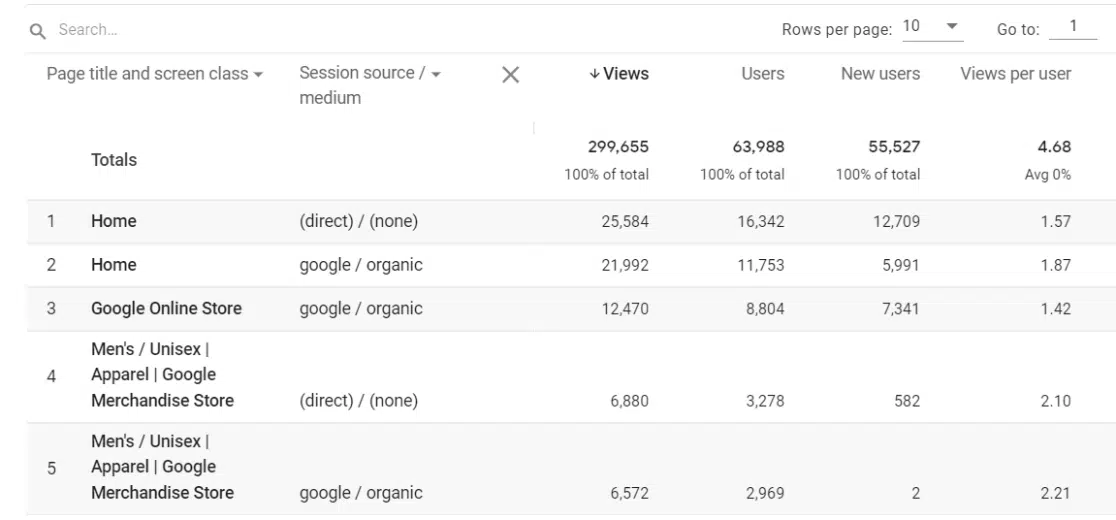Image resolution: width=1116 pixels, height=520 pixels.
Task: Click Home page title in row 2
Action: 113,265
